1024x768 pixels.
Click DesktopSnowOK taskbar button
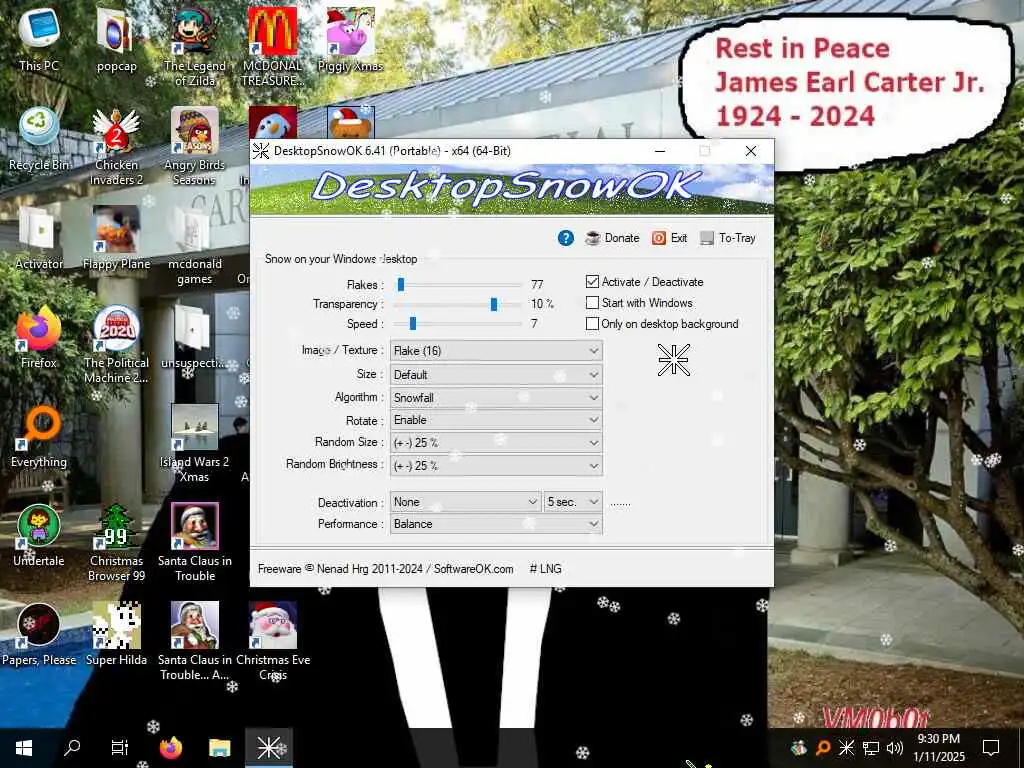point(268,748)
